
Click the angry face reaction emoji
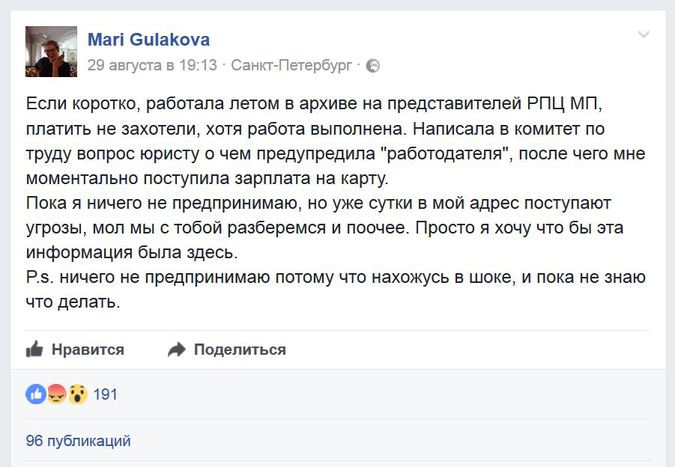(x=57, y=394)
